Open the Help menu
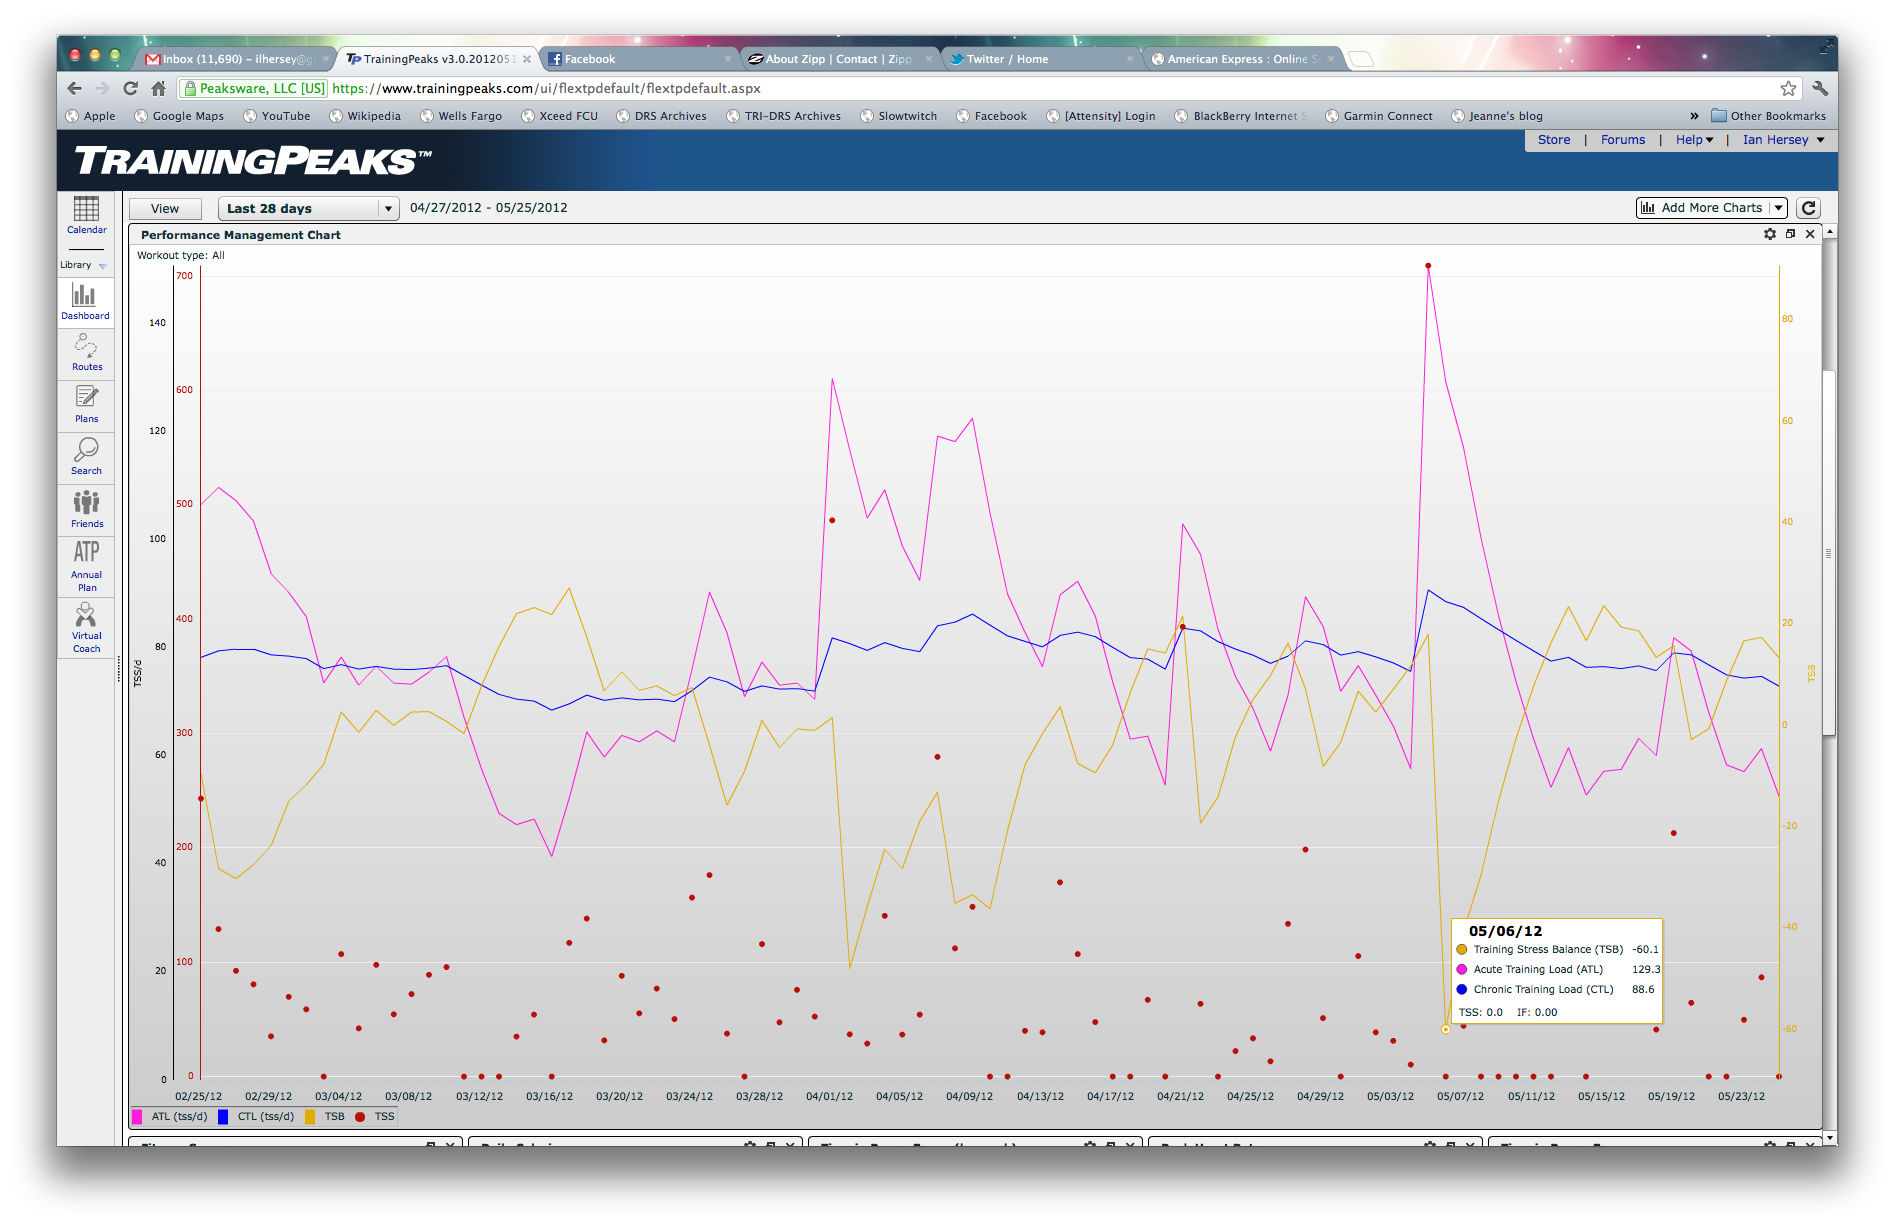 (1693, 140)
